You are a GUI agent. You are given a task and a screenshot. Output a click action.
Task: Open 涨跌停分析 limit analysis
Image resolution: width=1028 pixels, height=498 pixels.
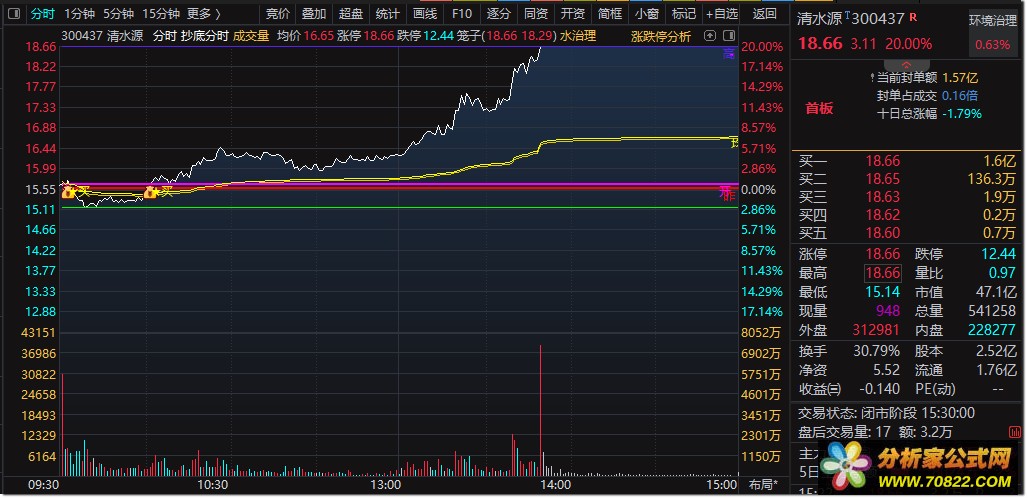click(661, 36)
